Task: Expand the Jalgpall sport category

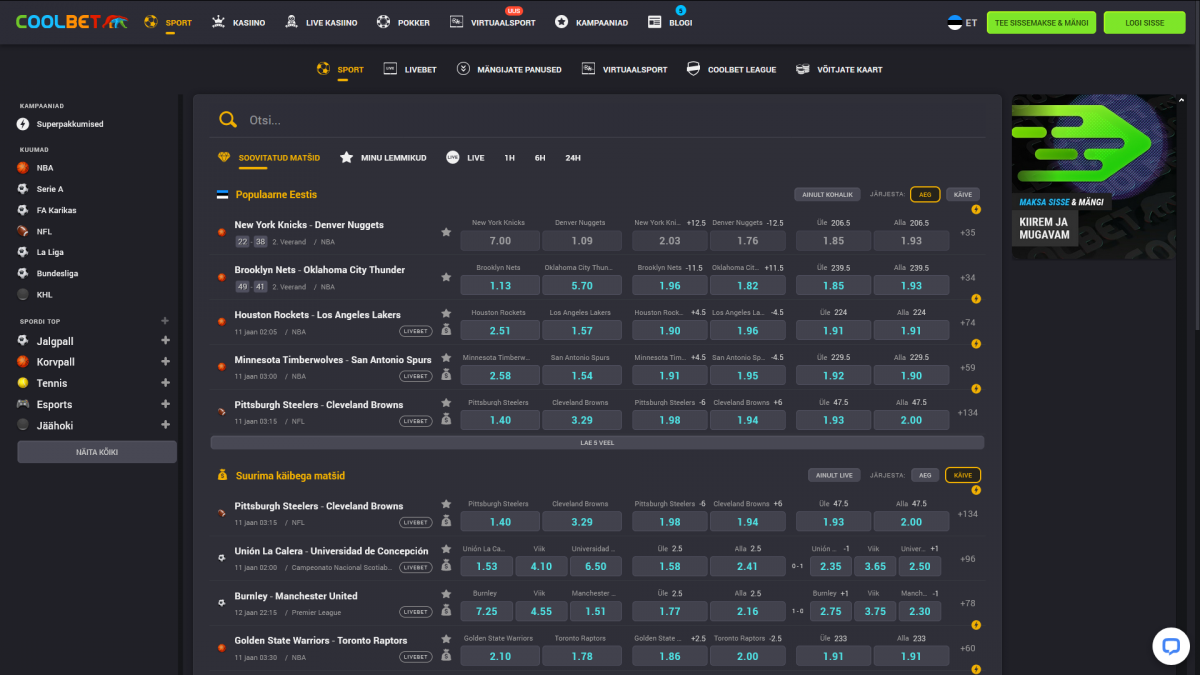Action: 165,341
